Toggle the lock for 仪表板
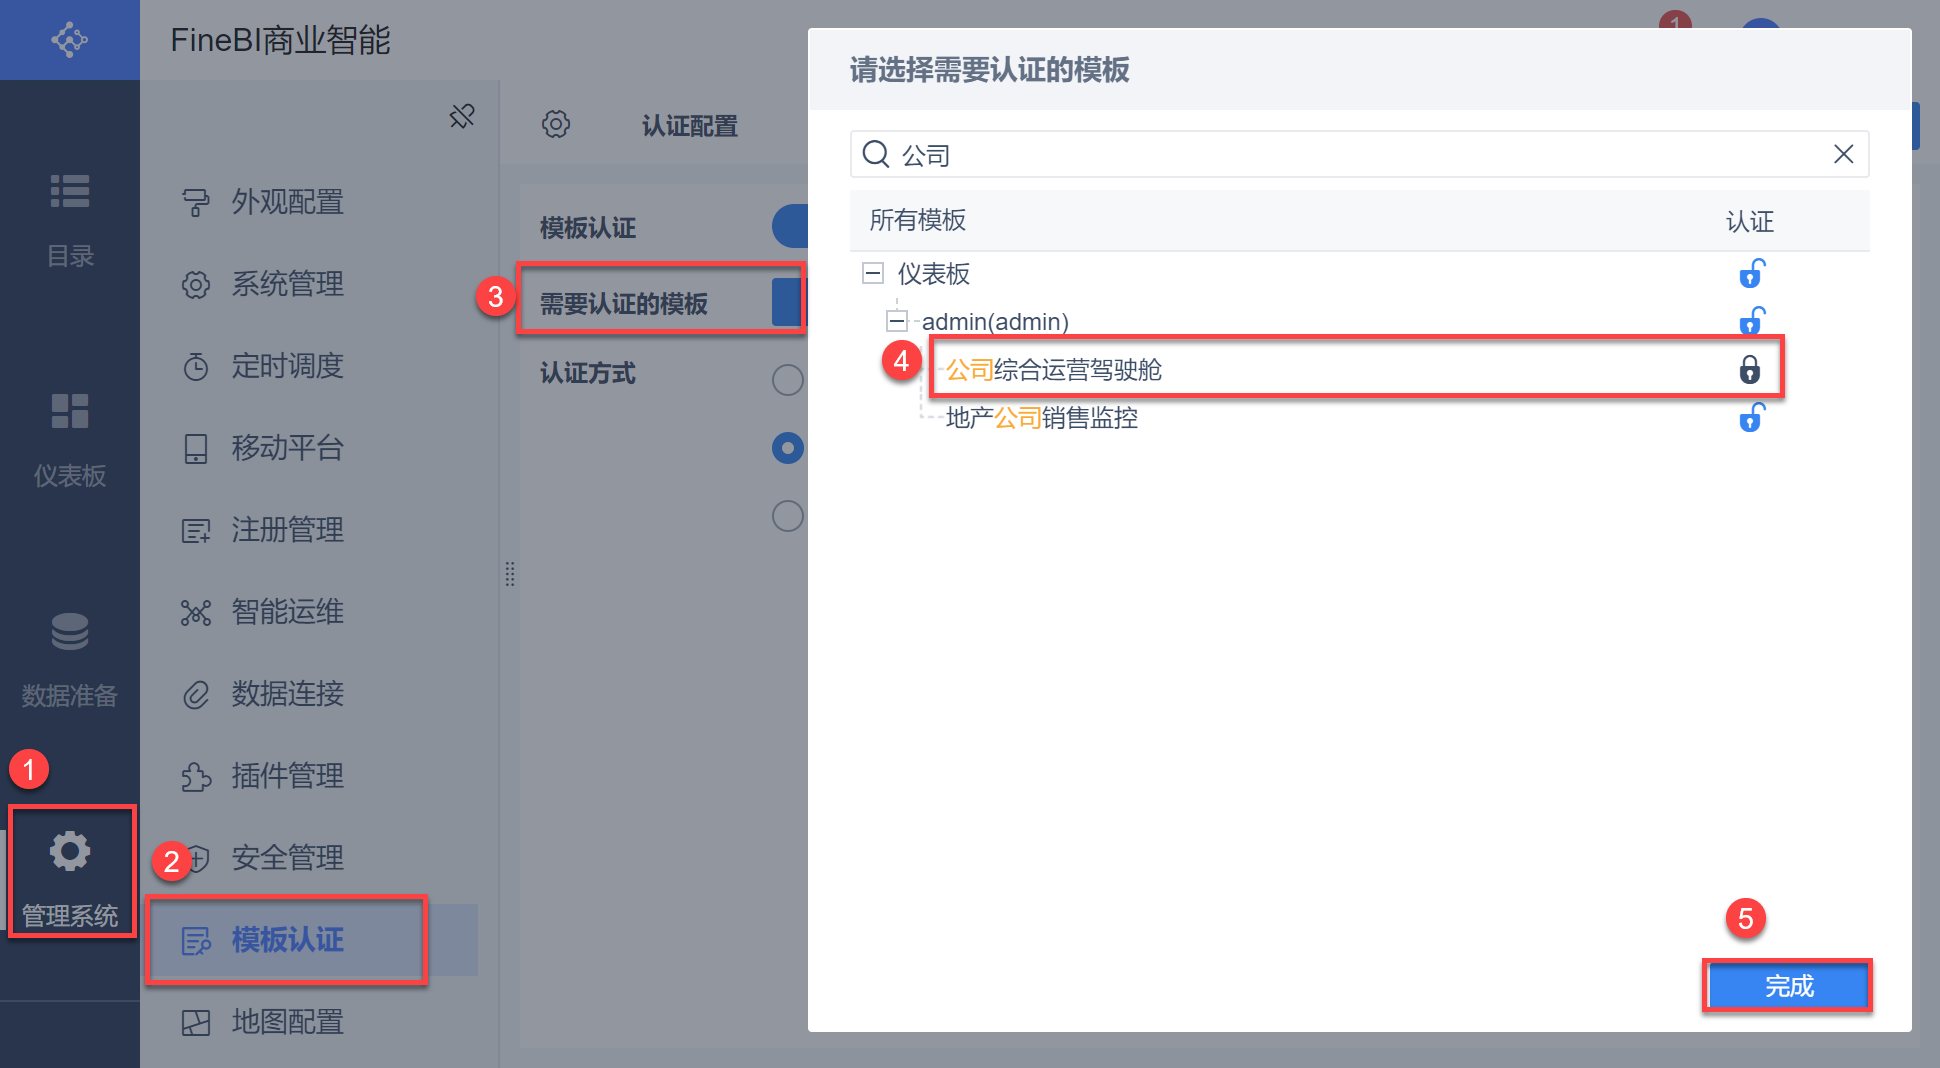The width and height of the screenshot is (1940, 1068). pos(1751,273)
